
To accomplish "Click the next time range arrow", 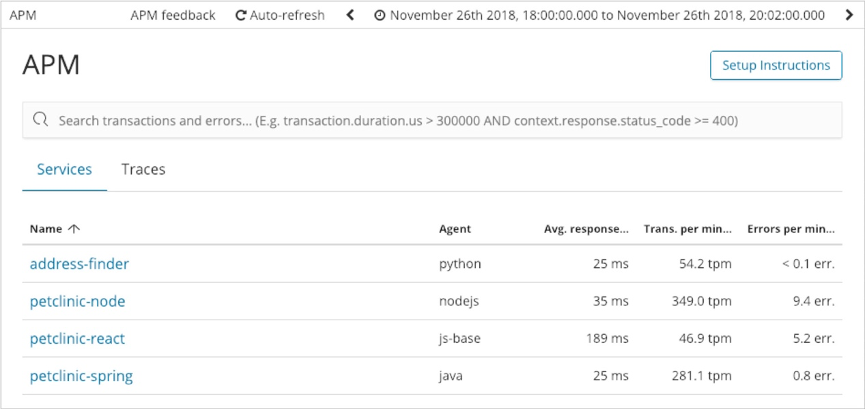I will [851, 15].
